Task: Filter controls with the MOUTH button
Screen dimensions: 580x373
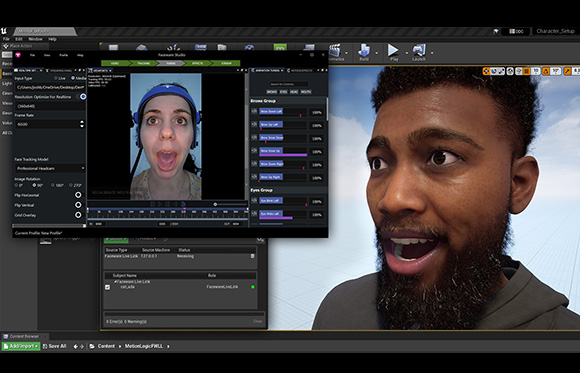Action: pyautogui.click(x=306, y=92)
